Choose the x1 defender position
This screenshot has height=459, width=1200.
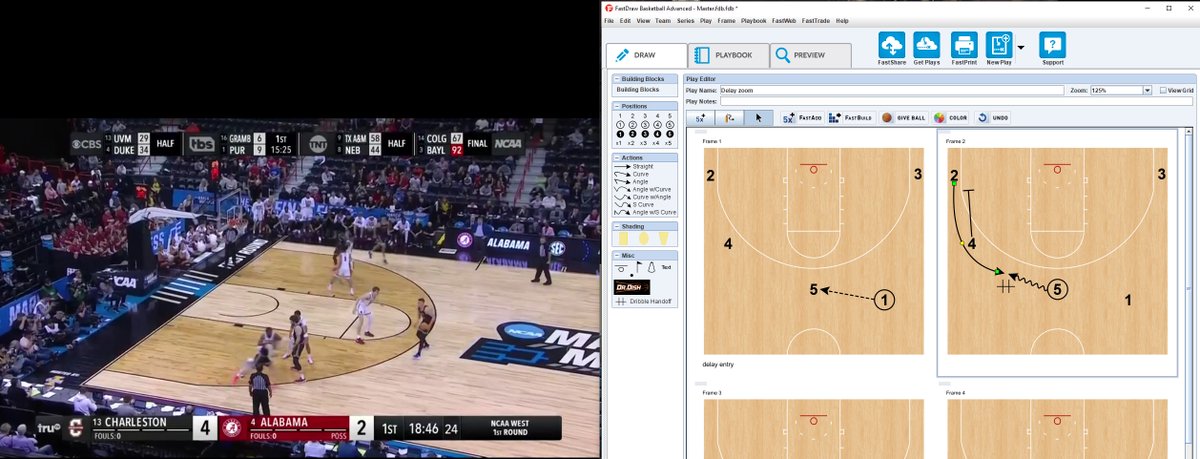pos(619,143)
